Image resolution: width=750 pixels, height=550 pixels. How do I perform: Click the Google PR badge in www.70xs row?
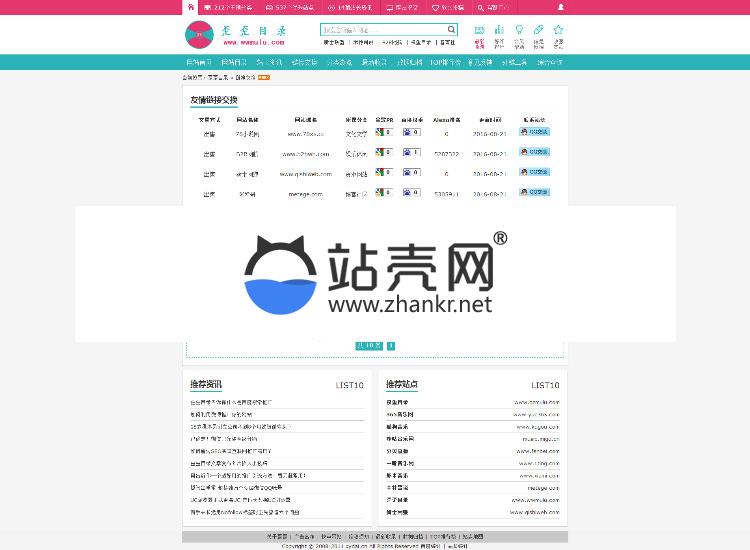point(384,132)
